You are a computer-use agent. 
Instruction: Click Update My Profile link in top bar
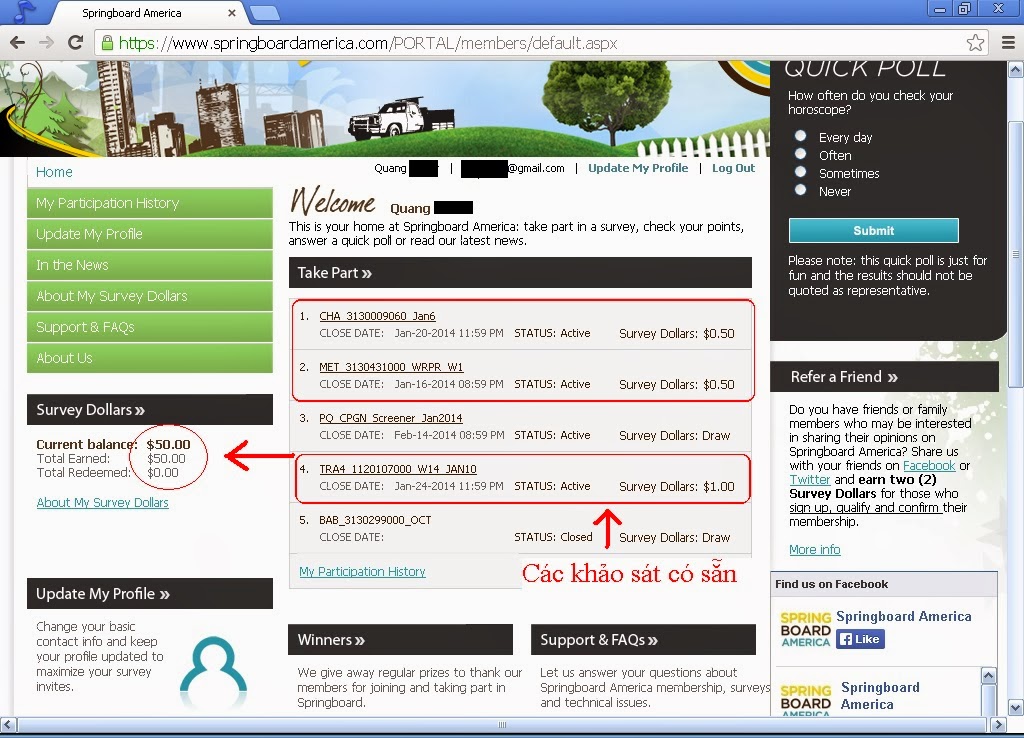tap(638, 168)
